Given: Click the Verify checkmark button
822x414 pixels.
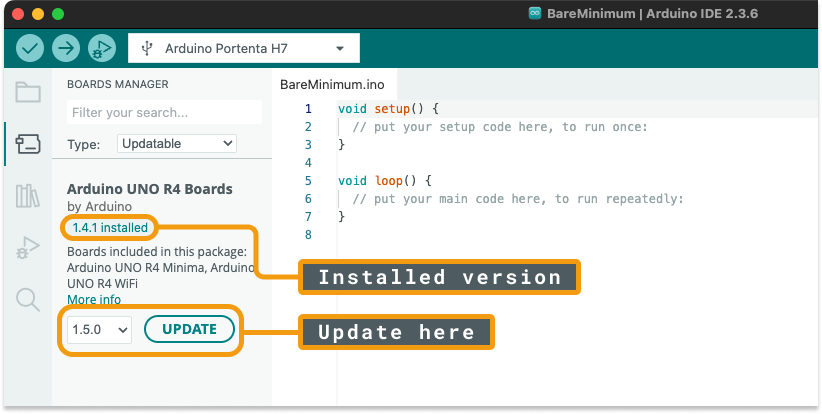Looking at the screenshot, I should point(30,48).
